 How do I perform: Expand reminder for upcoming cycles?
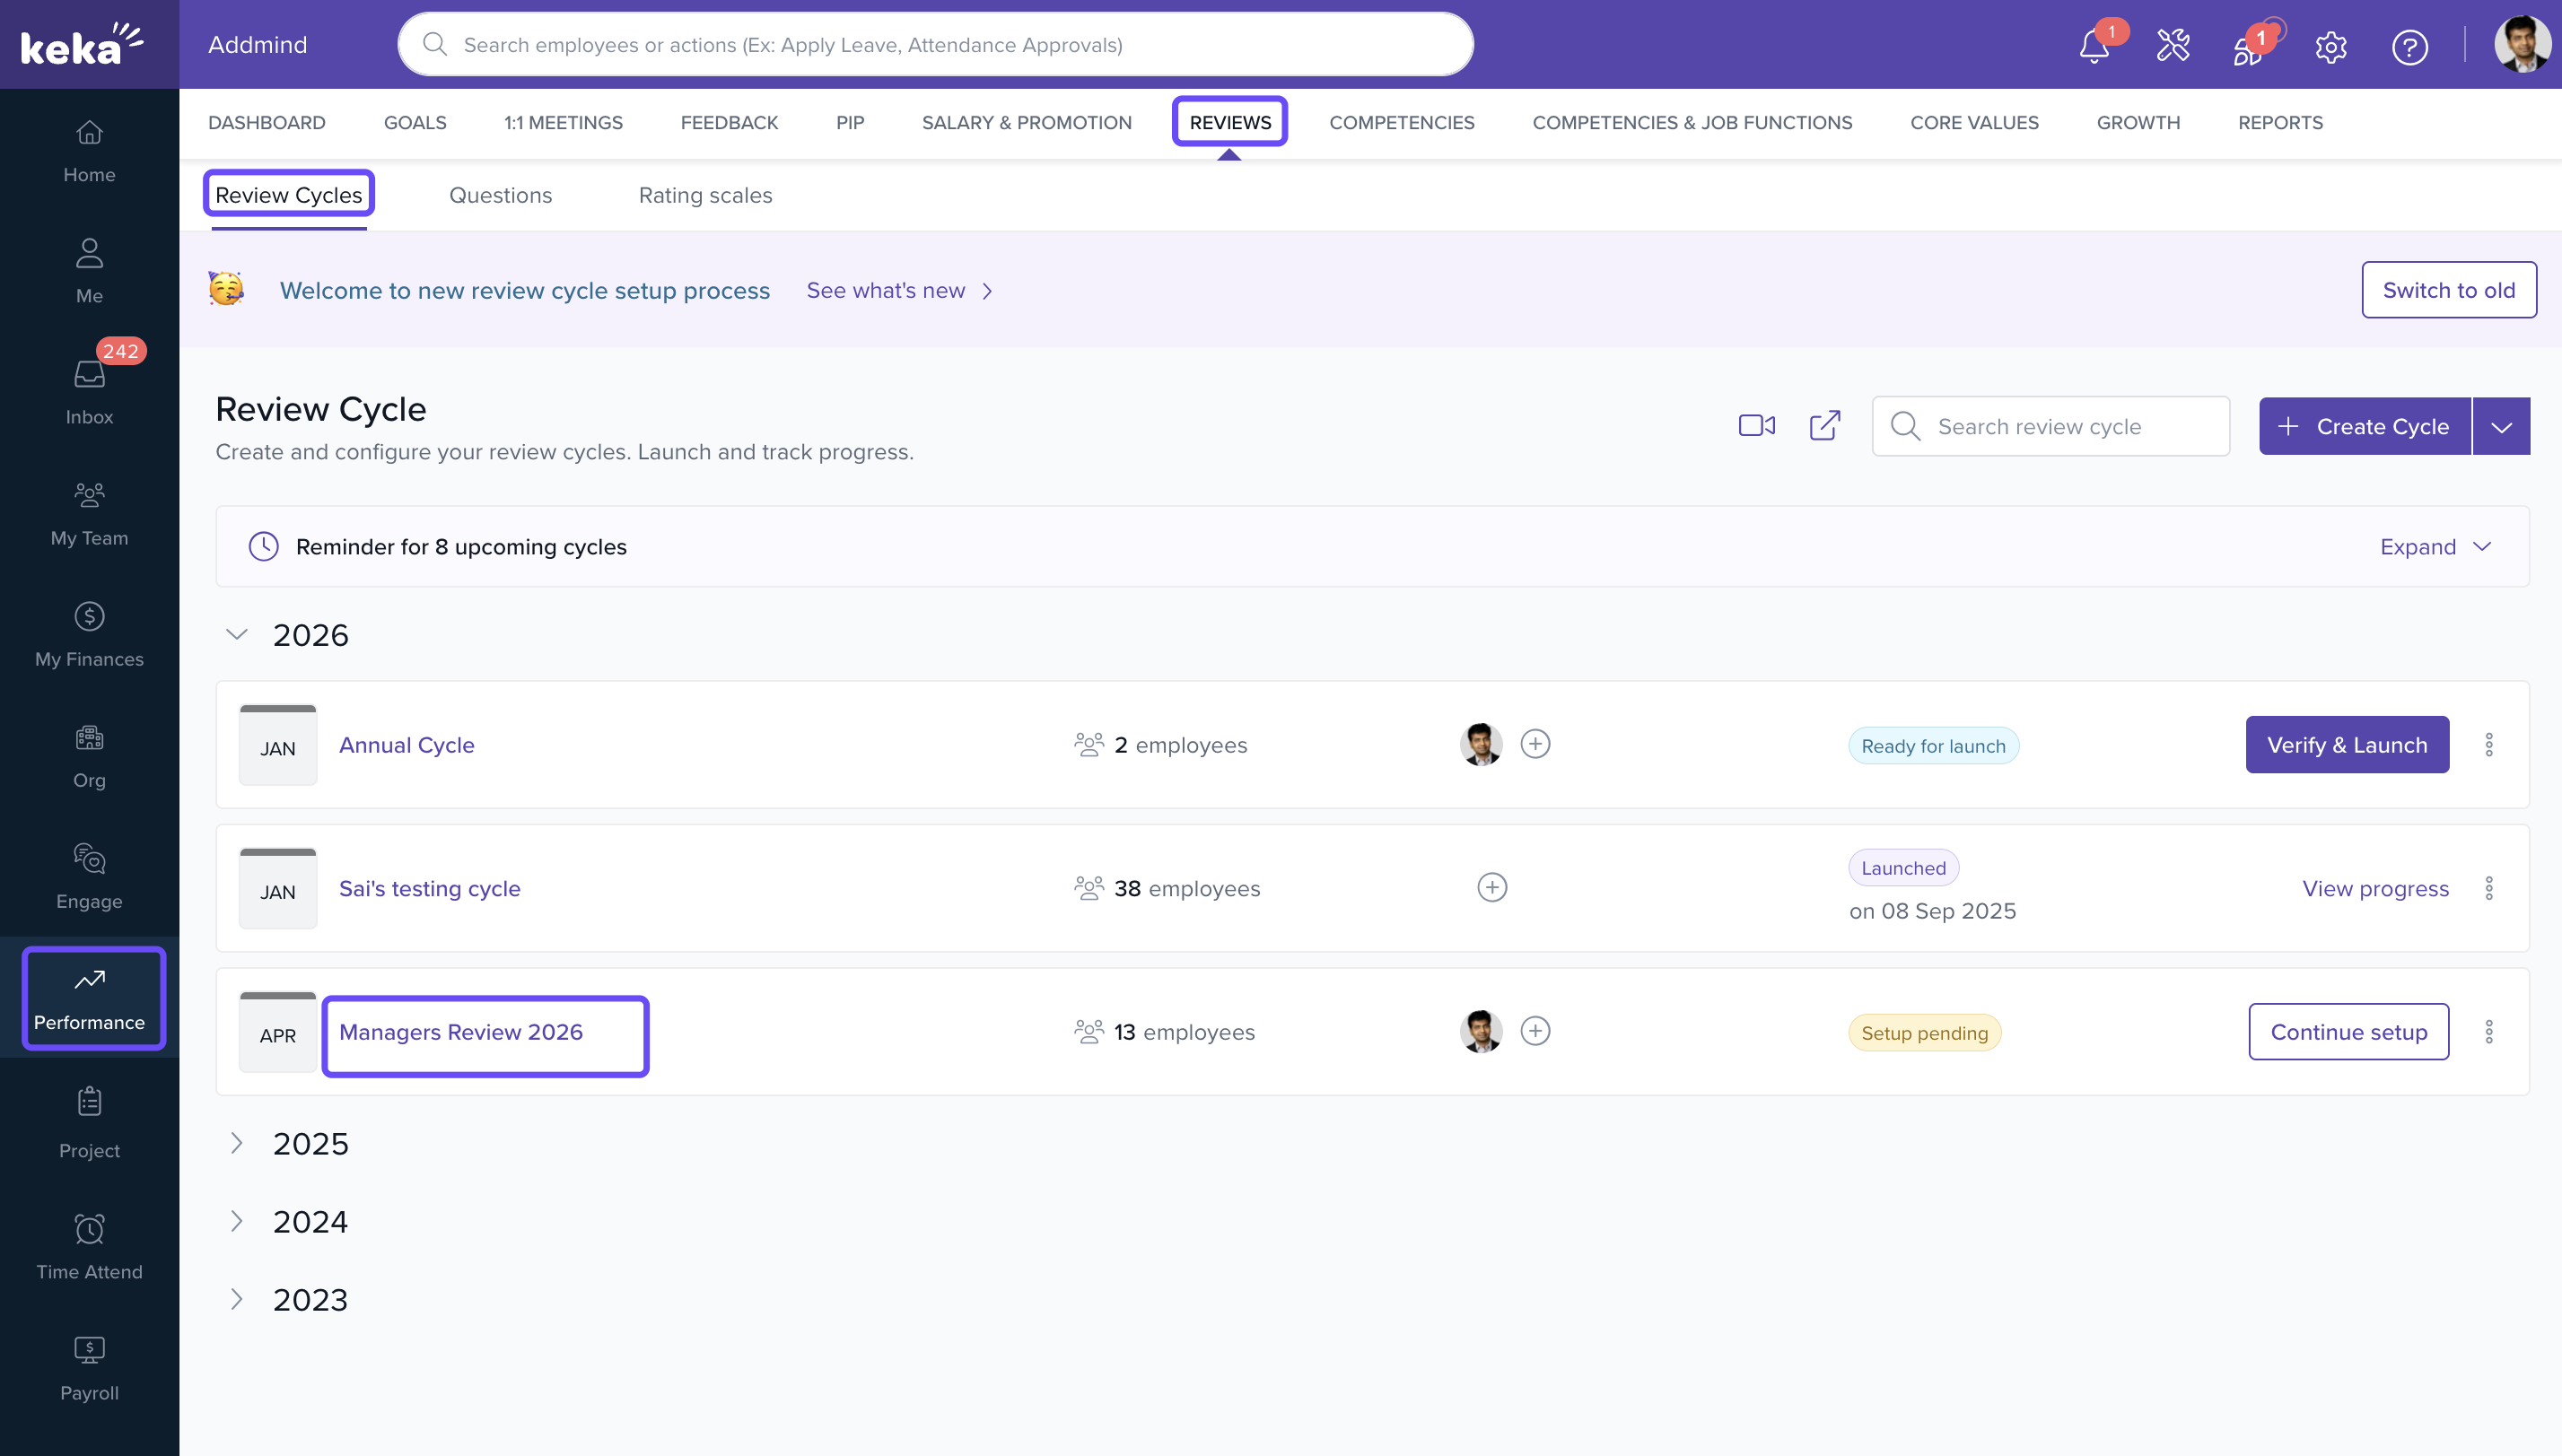[2434, 547]
